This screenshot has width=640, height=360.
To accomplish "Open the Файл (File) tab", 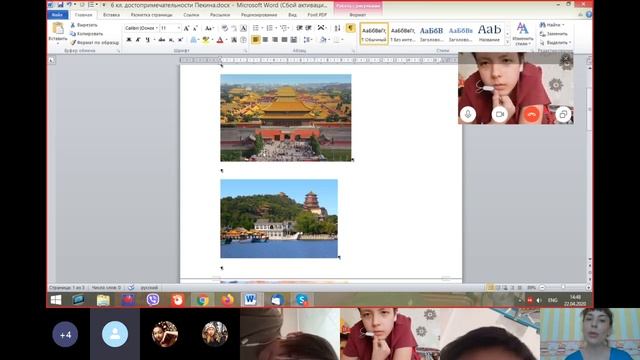I will (57, 15).
